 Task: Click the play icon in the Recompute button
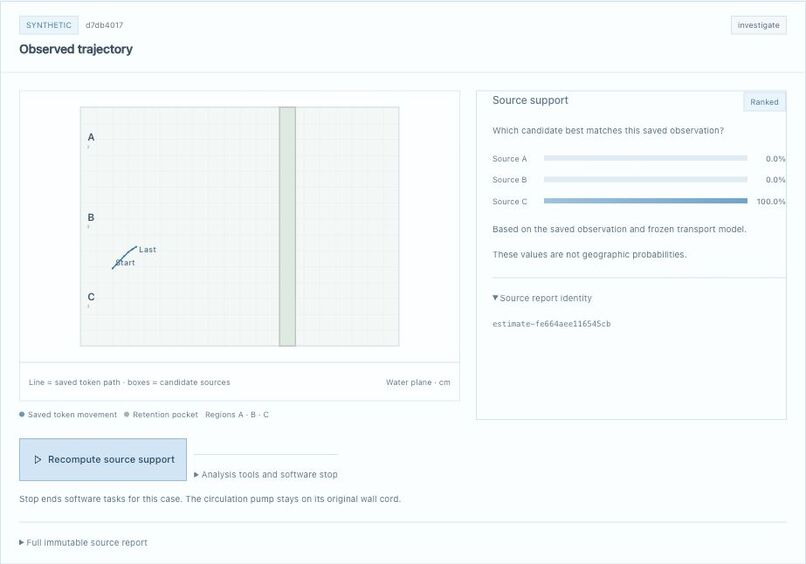pyautogui.click(x=38, y=460)
